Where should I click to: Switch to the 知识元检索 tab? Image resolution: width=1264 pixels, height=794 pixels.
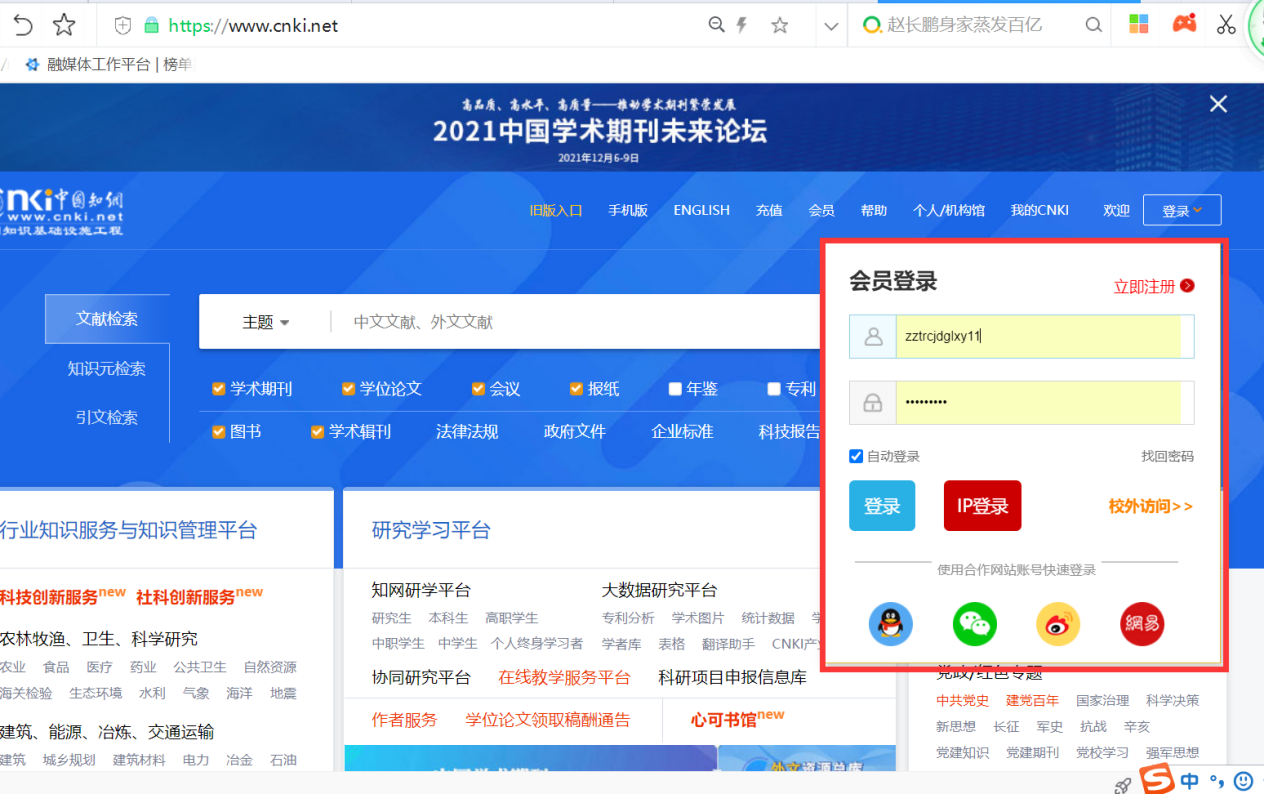pyautogui.click(x=107, y=369)
